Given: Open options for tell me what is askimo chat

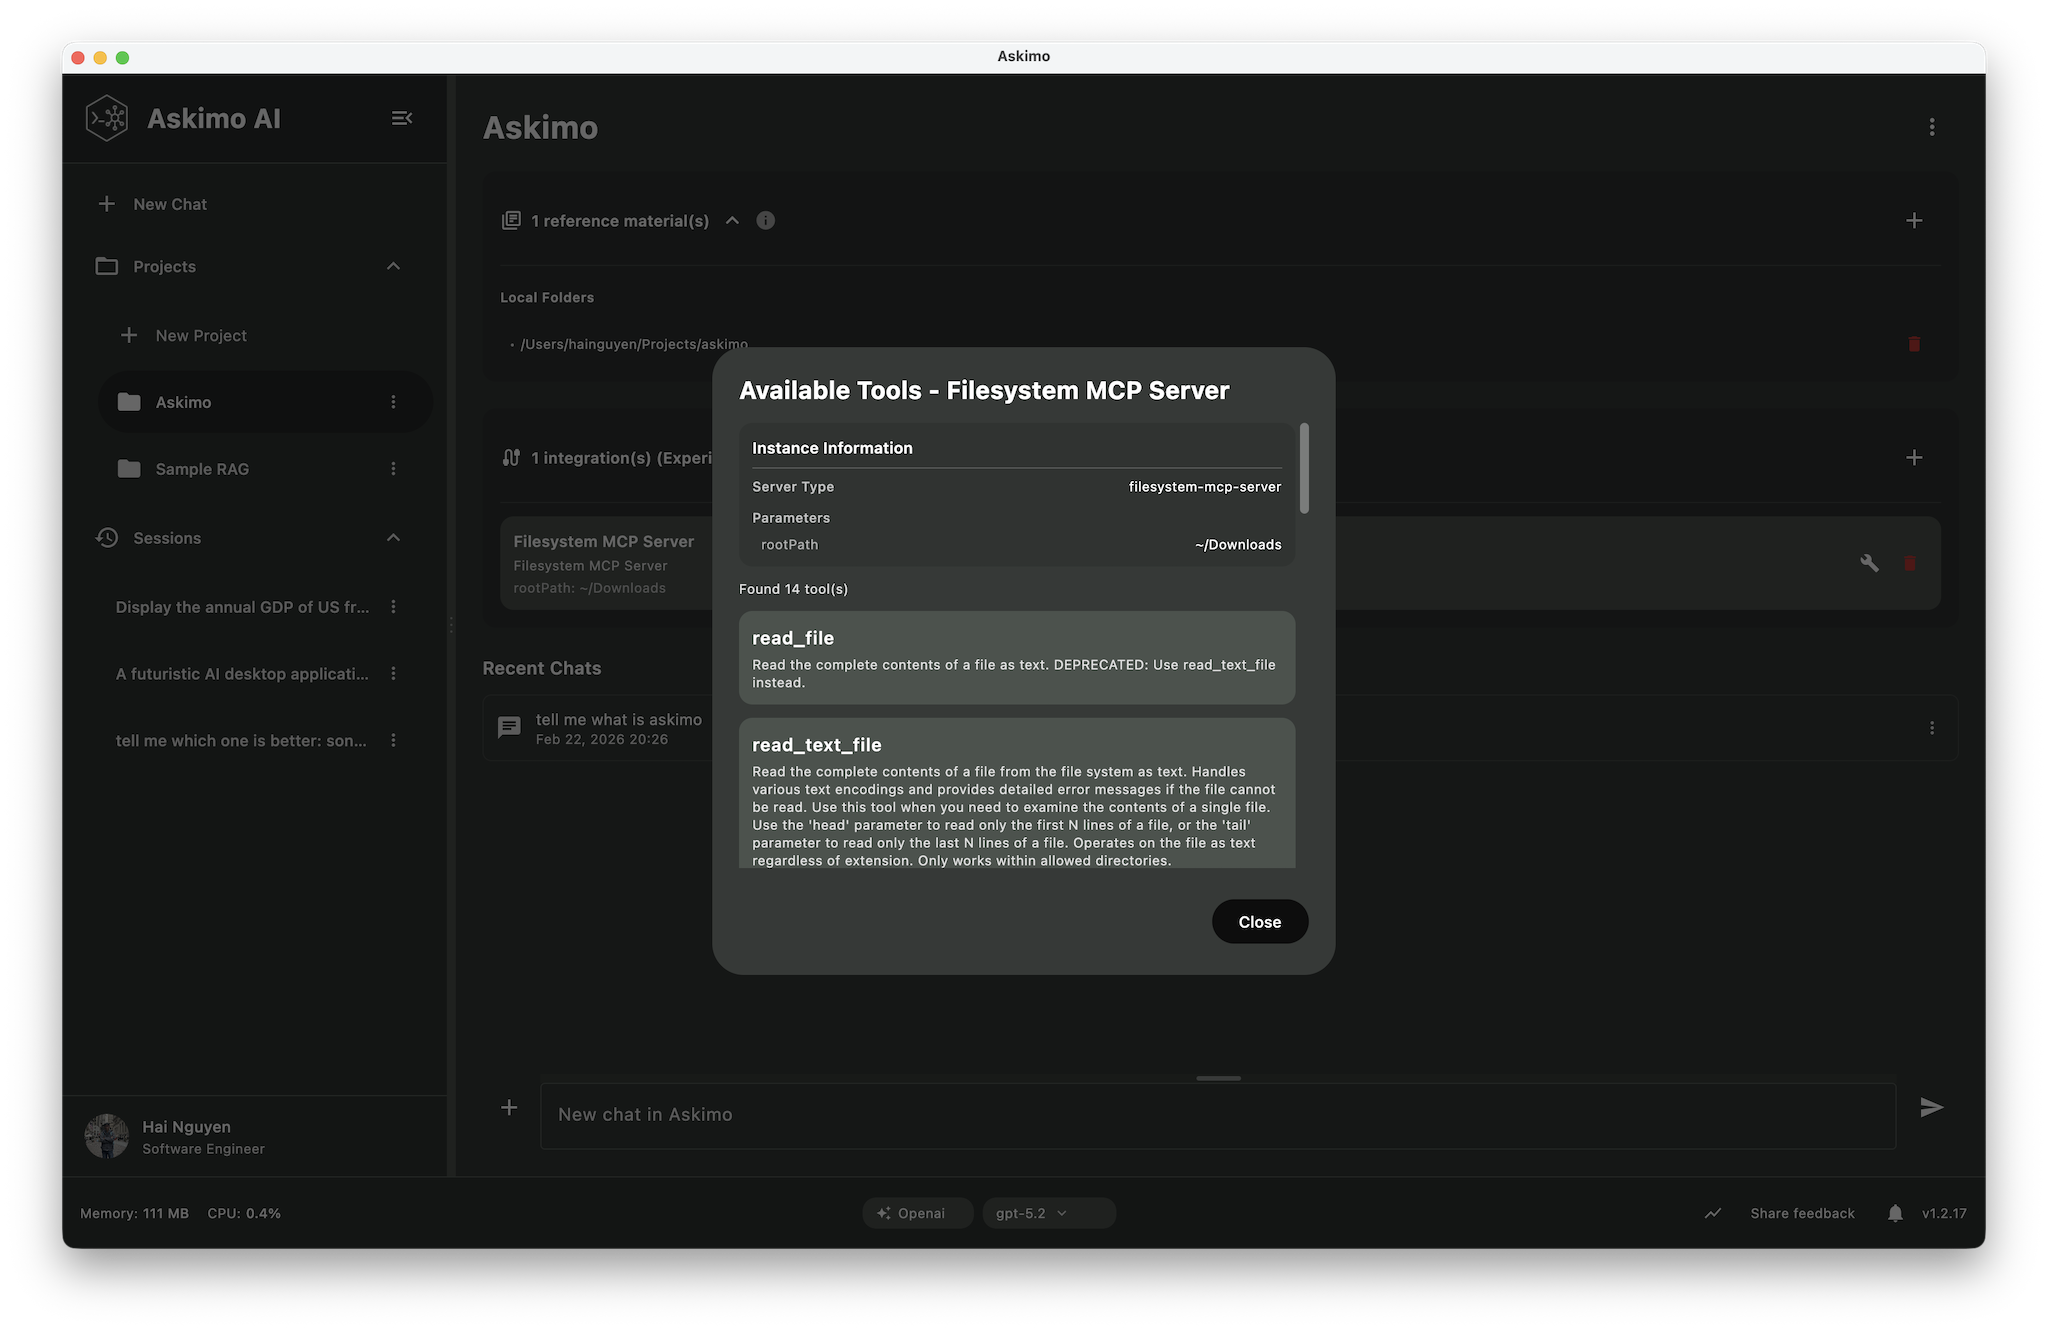Looking at the screenshot, I should 1932,728.
